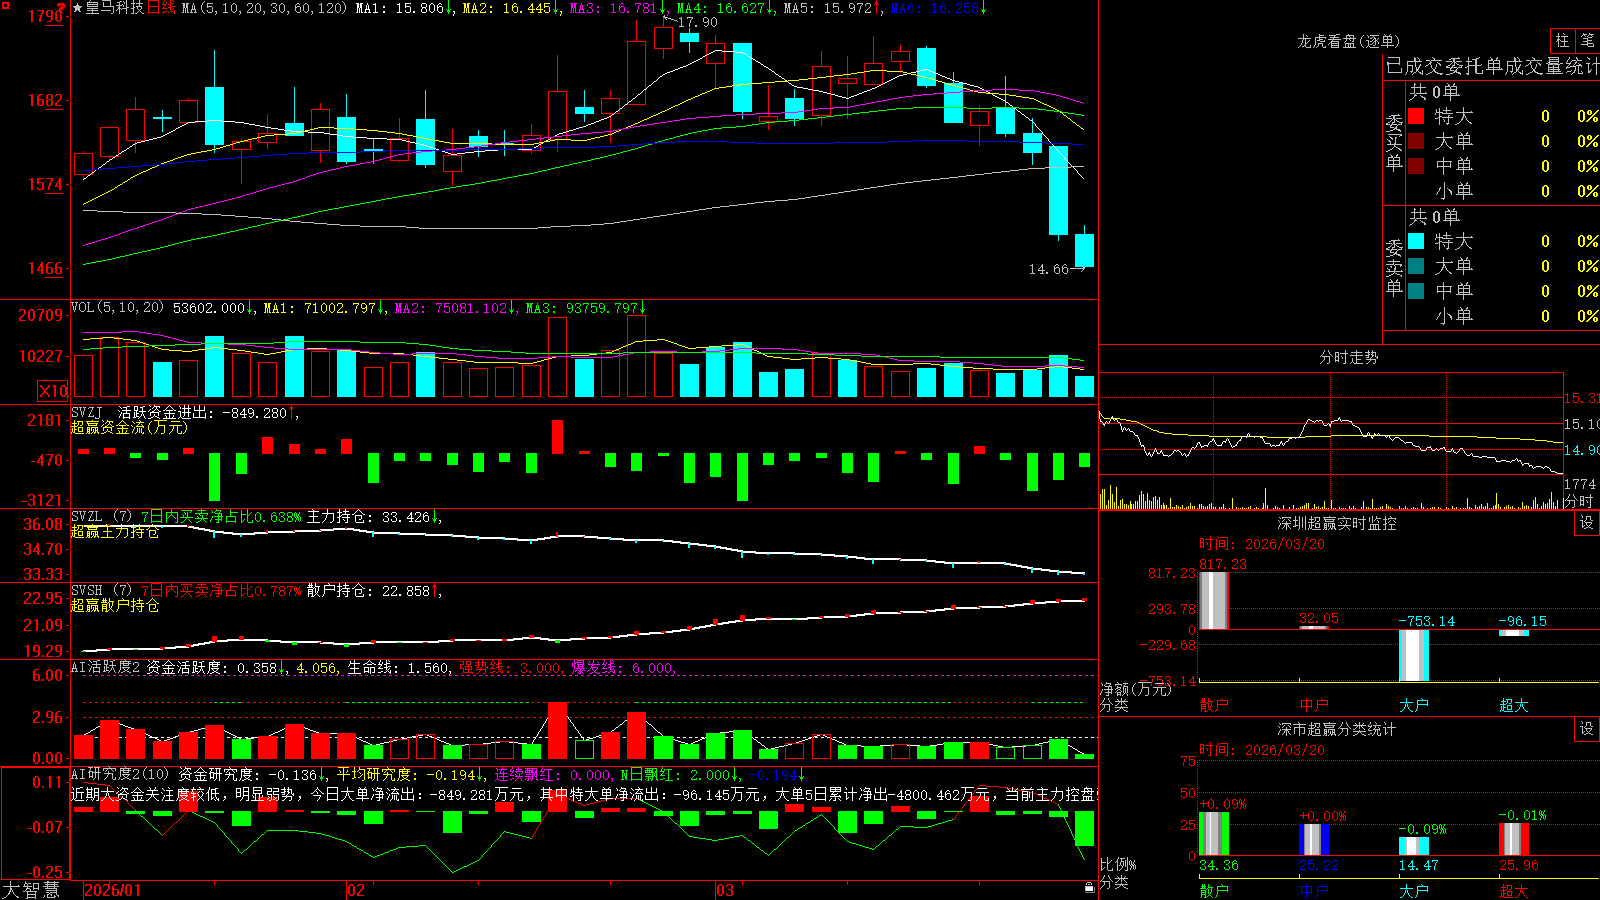Select the SVZJ indicator label
This screenshot has width=1600, height=900.
coord(86,412)
